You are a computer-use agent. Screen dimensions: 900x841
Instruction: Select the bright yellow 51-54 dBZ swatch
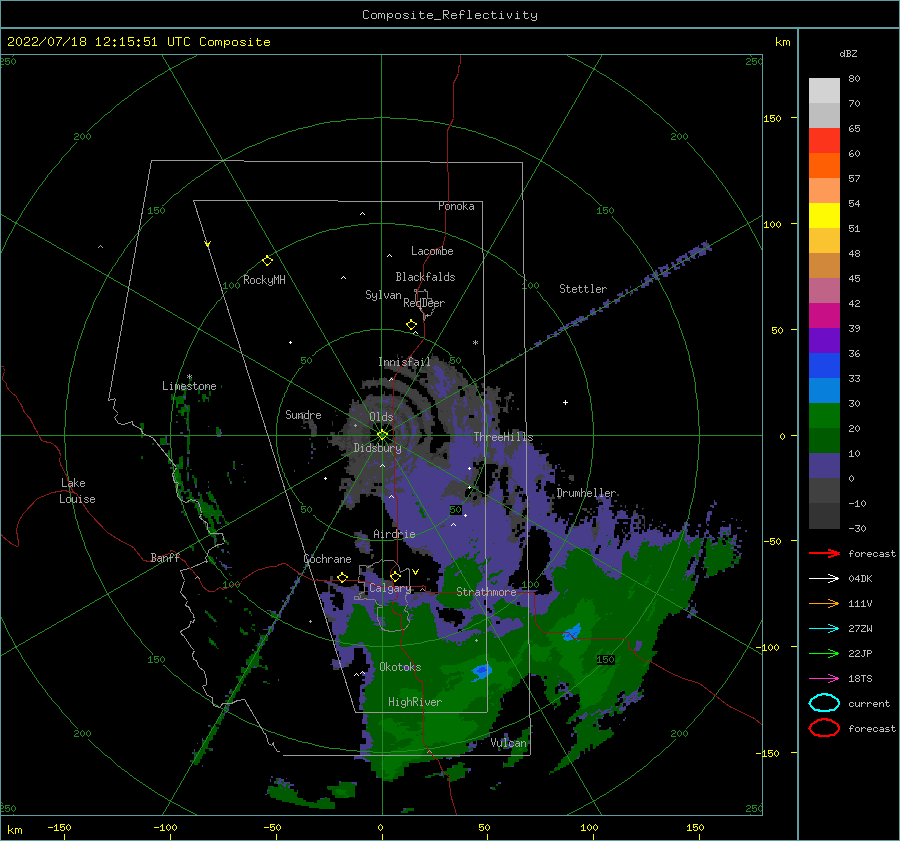pos(824,216)
